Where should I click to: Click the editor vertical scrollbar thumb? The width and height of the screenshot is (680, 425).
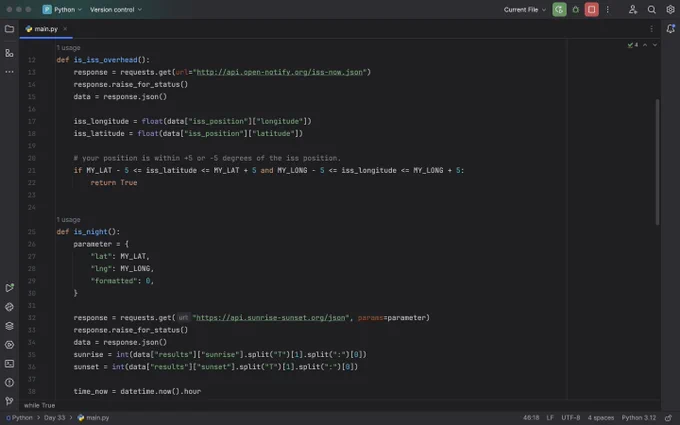pos(657,162)
